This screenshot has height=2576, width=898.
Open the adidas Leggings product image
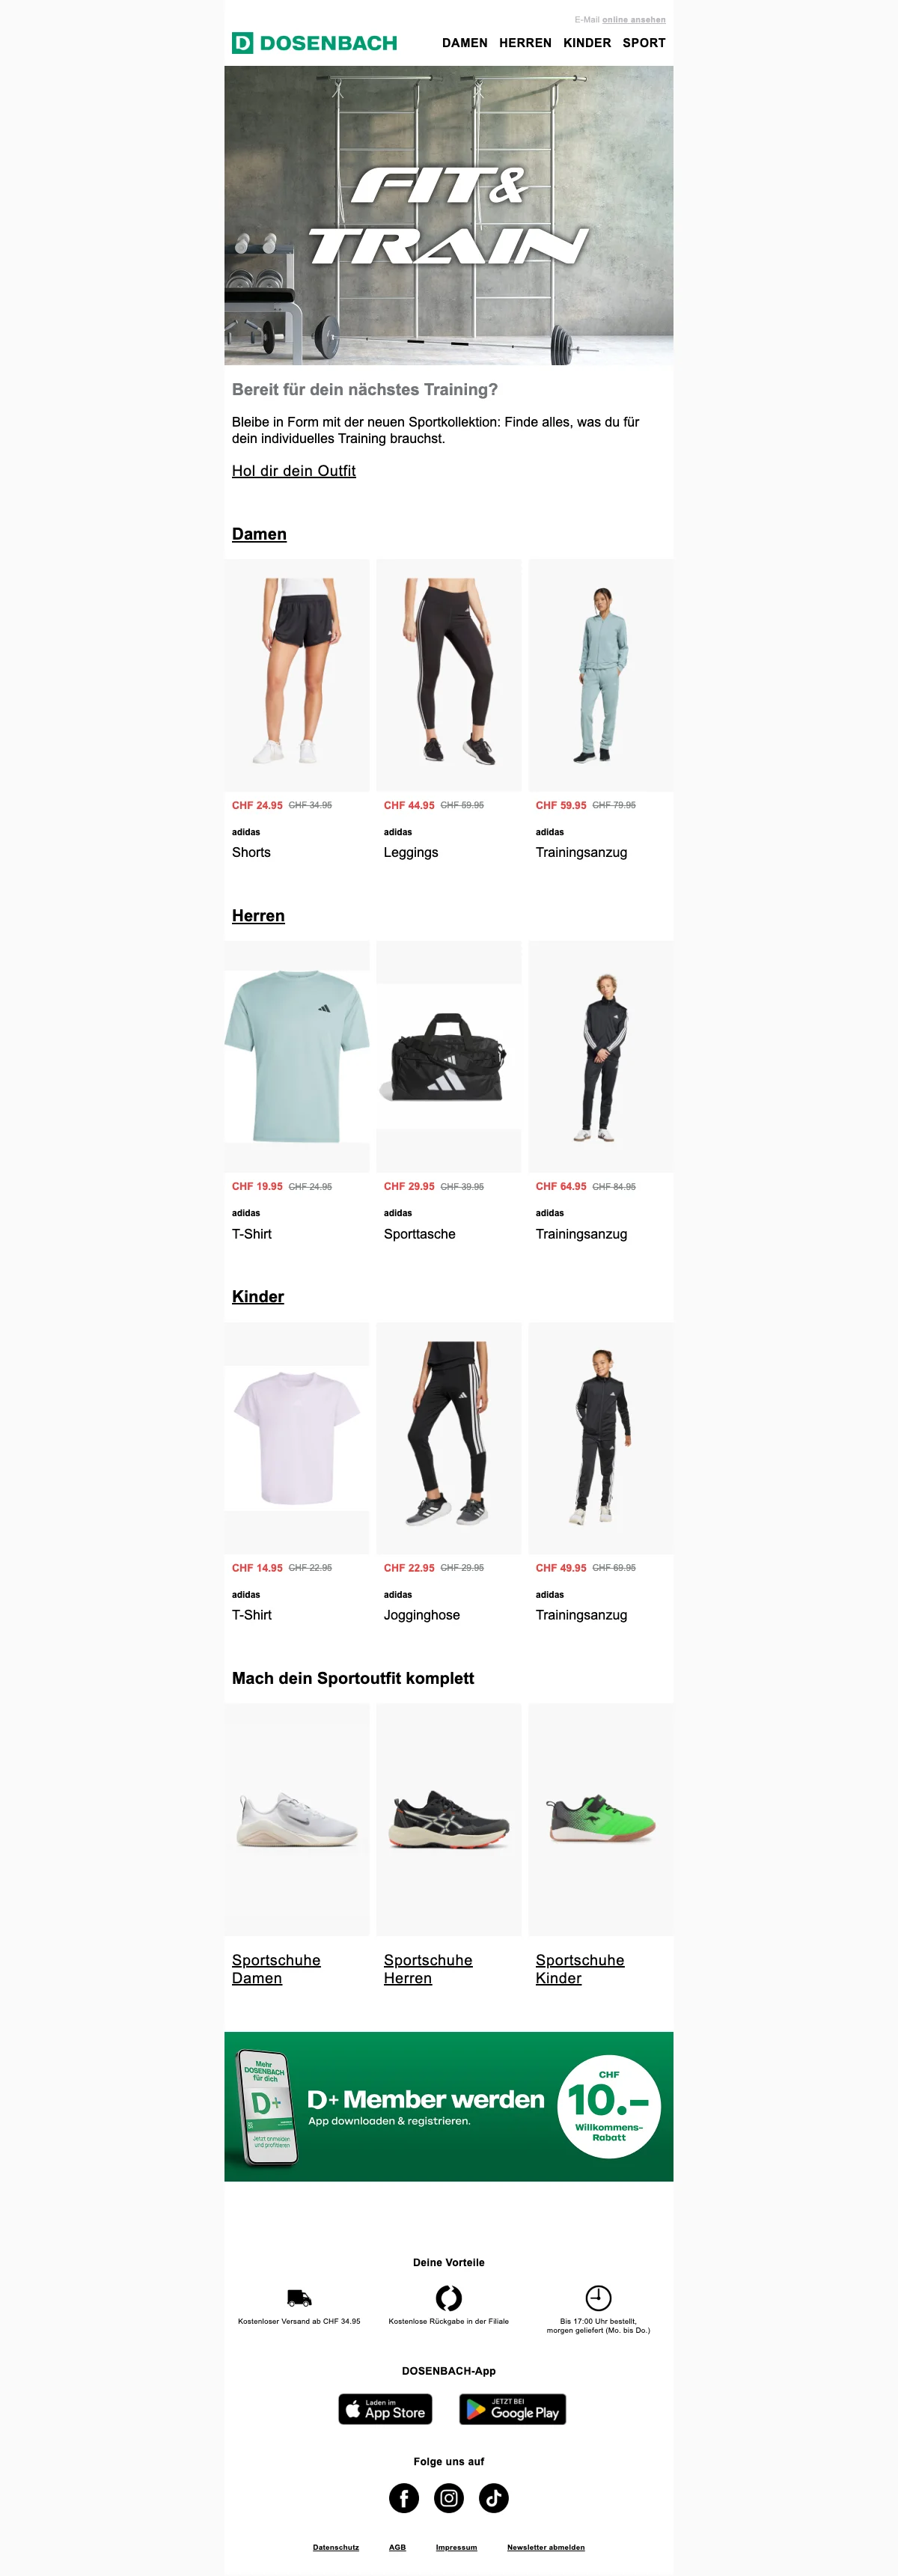pyautogui.click(x=449, y=675)
